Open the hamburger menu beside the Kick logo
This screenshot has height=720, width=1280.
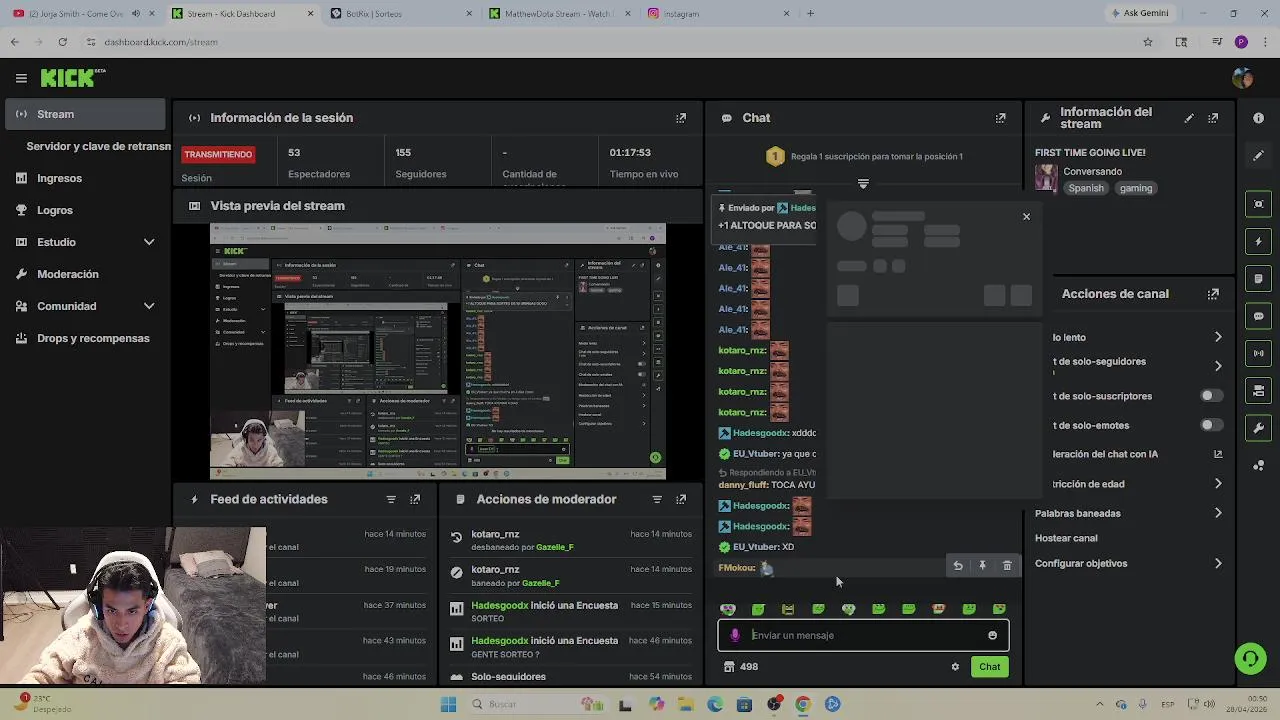21,78
